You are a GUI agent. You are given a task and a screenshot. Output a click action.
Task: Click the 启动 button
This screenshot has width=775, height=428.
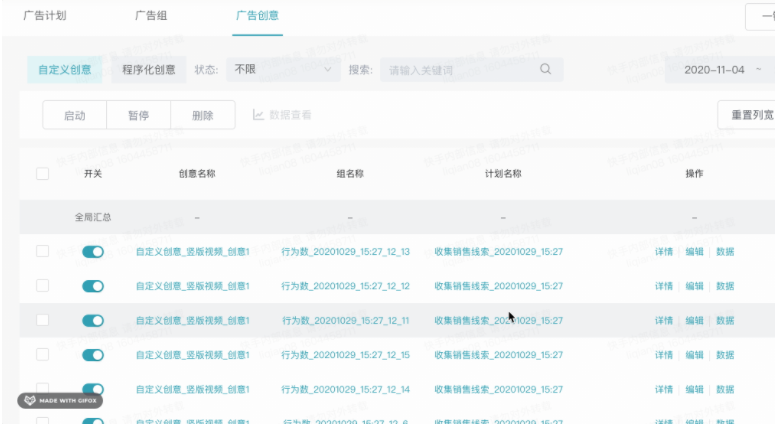pyautogui.click(x=75, y=115)
